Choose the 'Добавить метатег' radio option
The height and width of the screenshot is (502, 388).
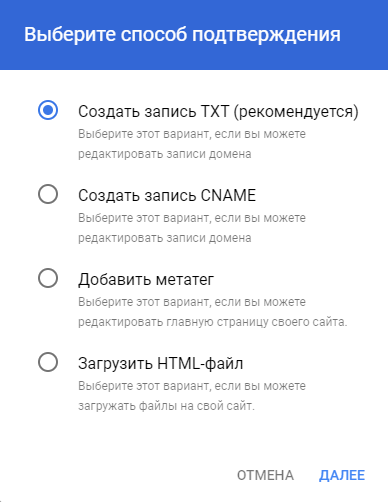48,278
